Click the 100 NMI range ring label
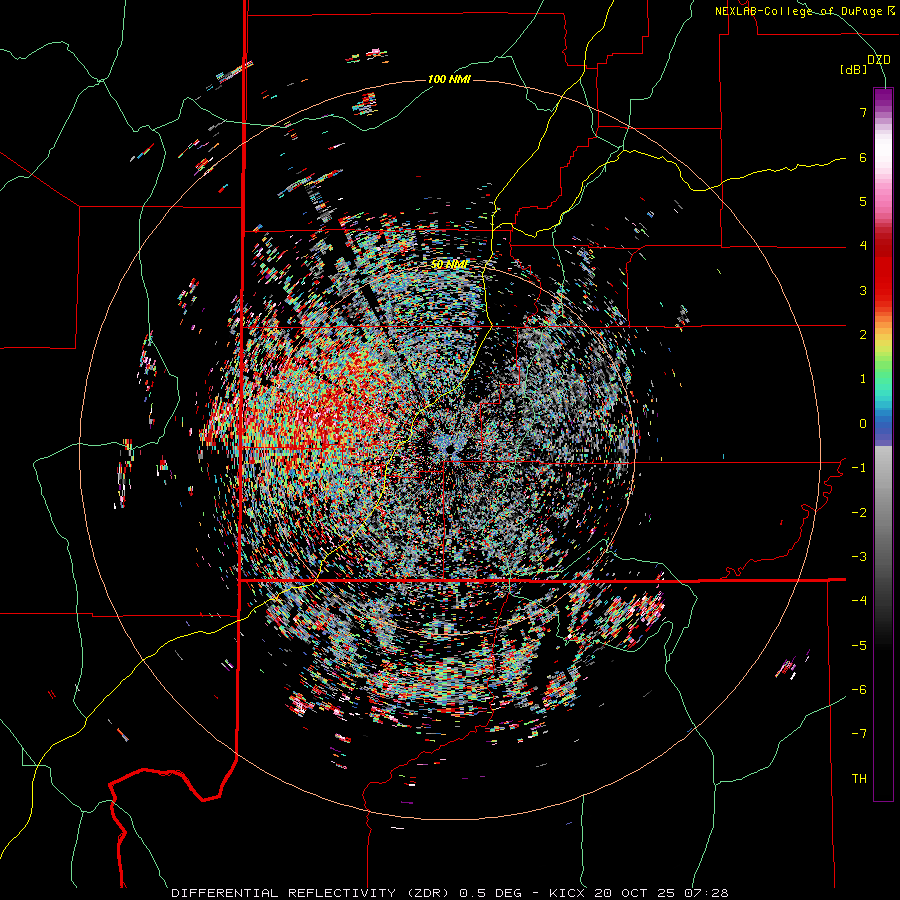This screenshot has width=900, height=900. pos(449,79)
